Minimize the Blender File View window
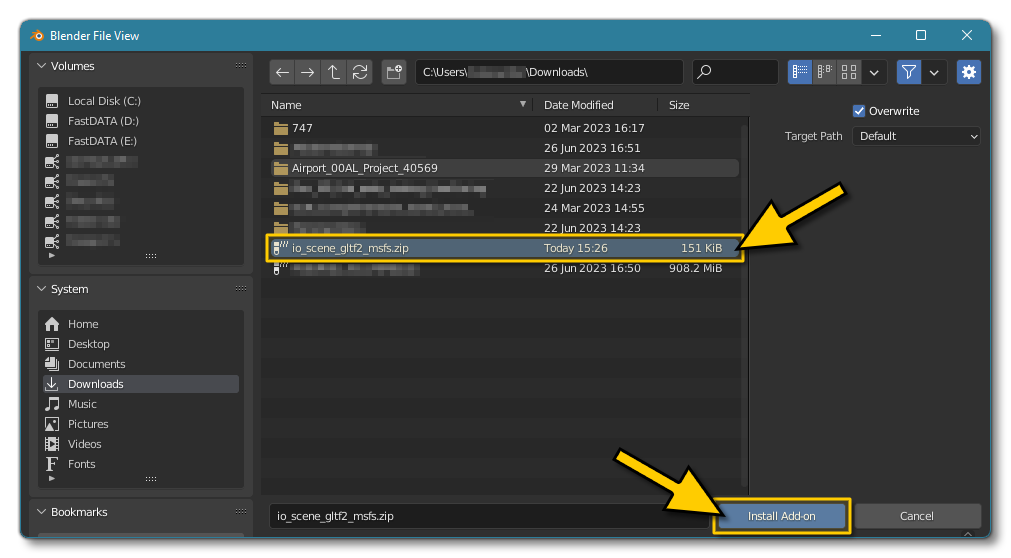 point(876,35)
